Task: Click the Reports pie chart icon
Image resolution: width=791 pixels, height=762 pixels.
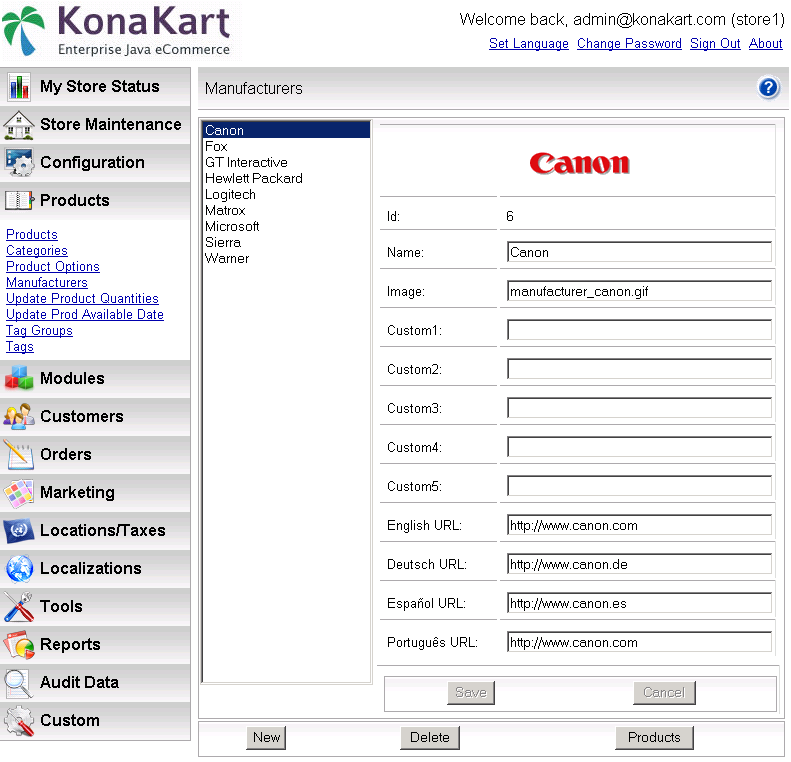Action: 19,644
